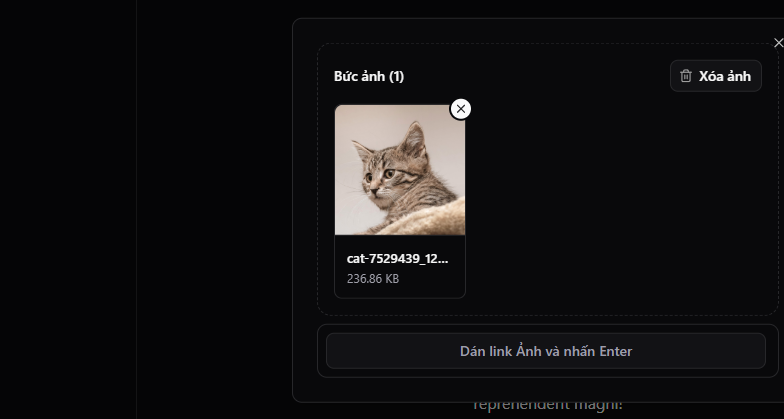Click the Bức ảnh (1) heading
Screen dimensions: 784x419
pyautogui.click(x=369, y=76)
